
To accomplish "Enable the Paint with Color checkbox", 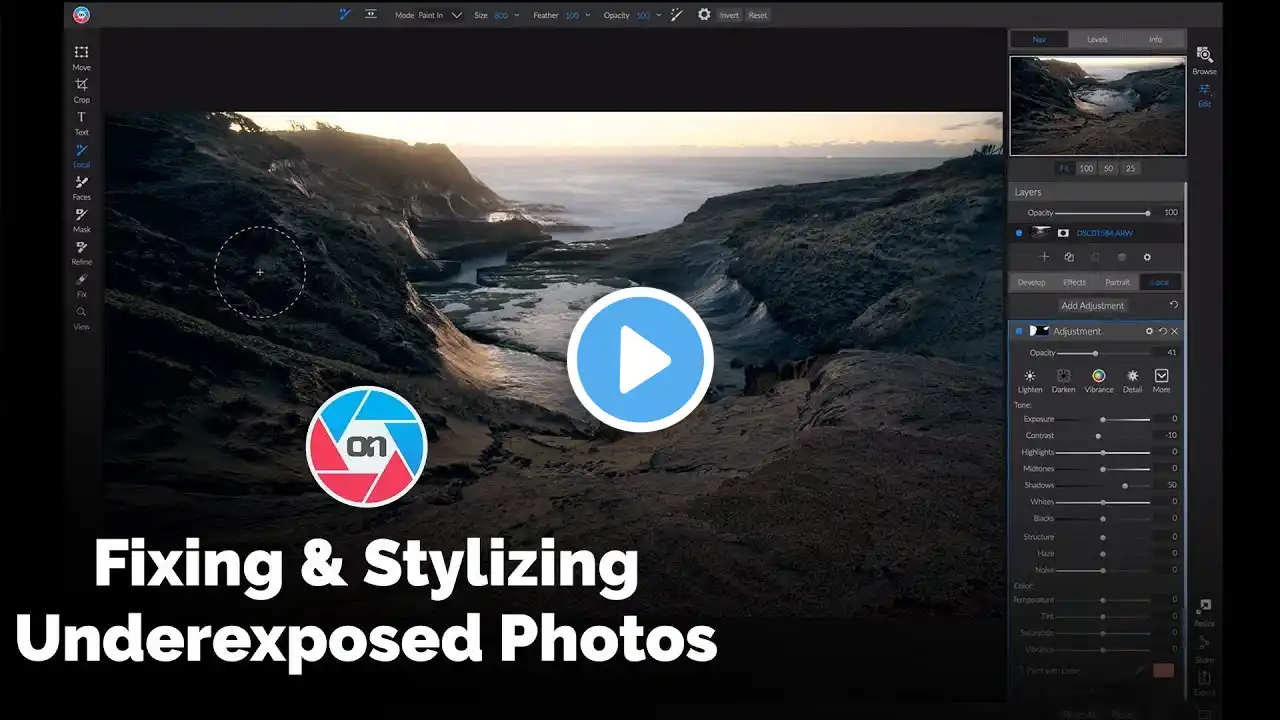I will (1019, 670).
